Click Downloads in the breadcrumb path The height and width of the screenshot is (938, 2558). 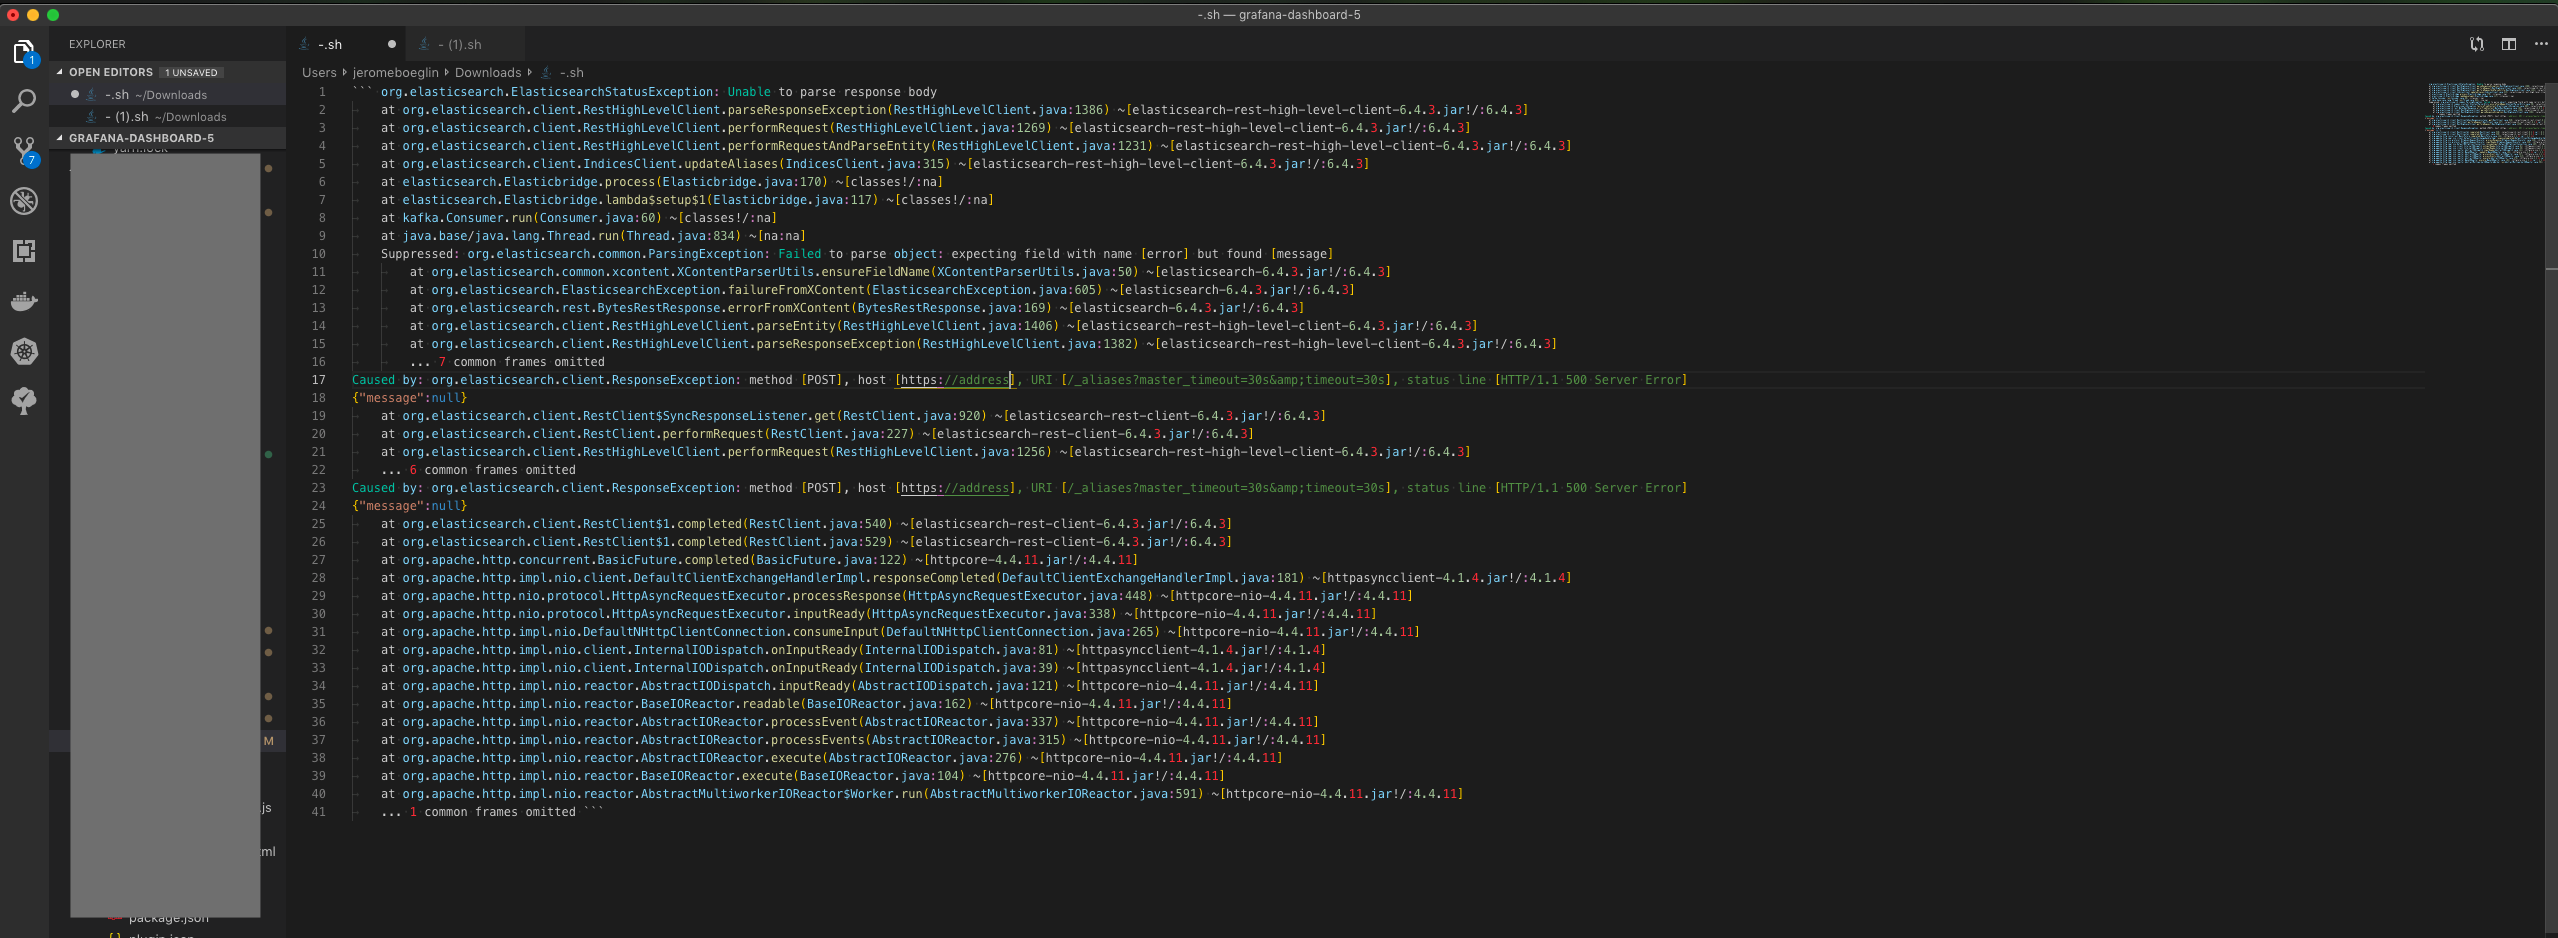click(488, 72)
